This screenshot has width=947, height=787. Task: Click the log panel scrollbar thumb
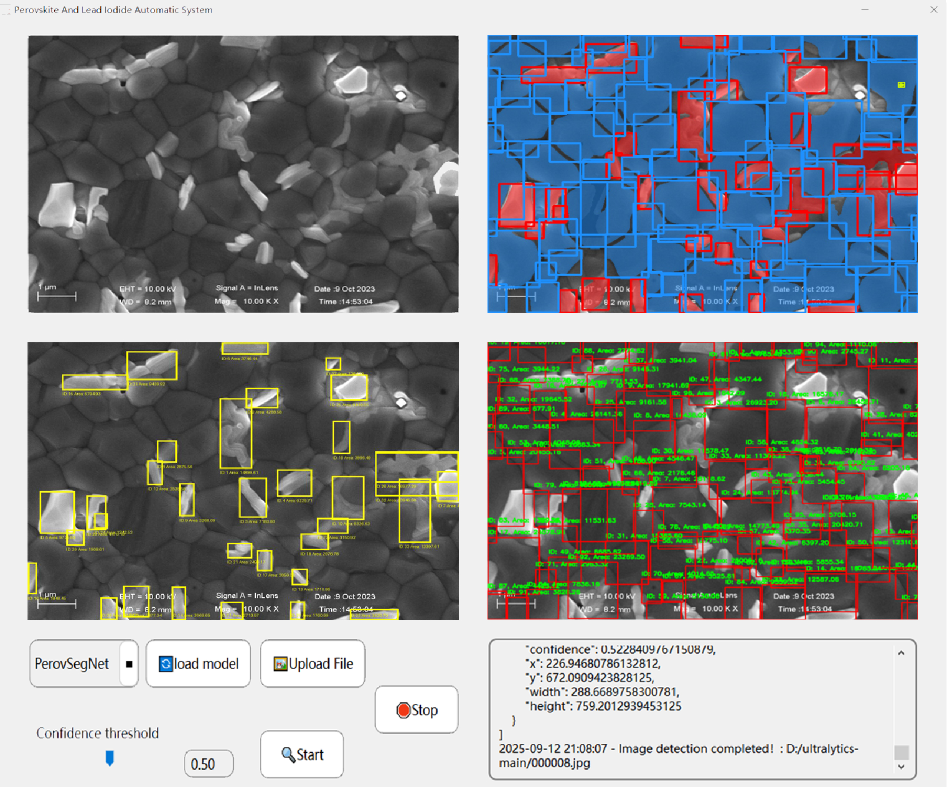click(x=901, y=752)
